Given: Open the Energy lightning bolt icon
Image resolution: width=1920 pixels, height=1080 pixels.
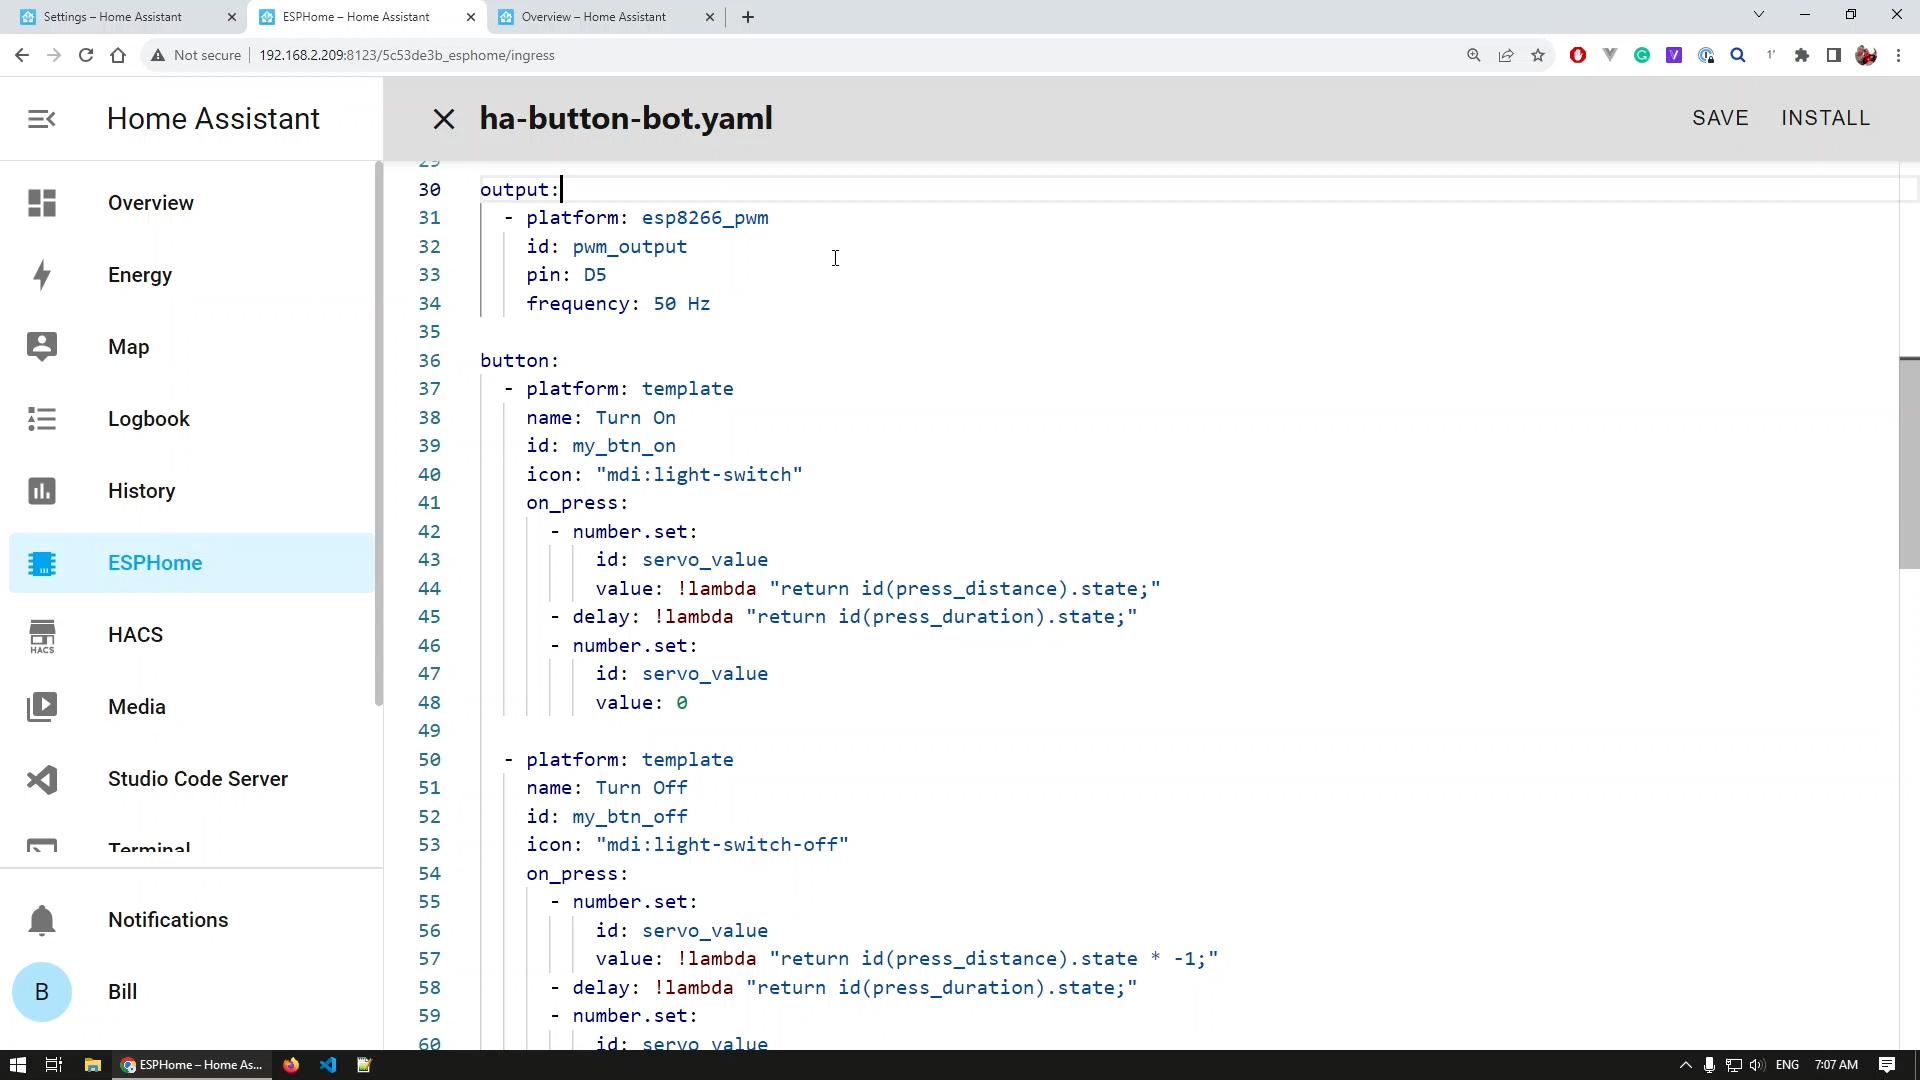Looking at the screenshot, I should pos(42,275).
